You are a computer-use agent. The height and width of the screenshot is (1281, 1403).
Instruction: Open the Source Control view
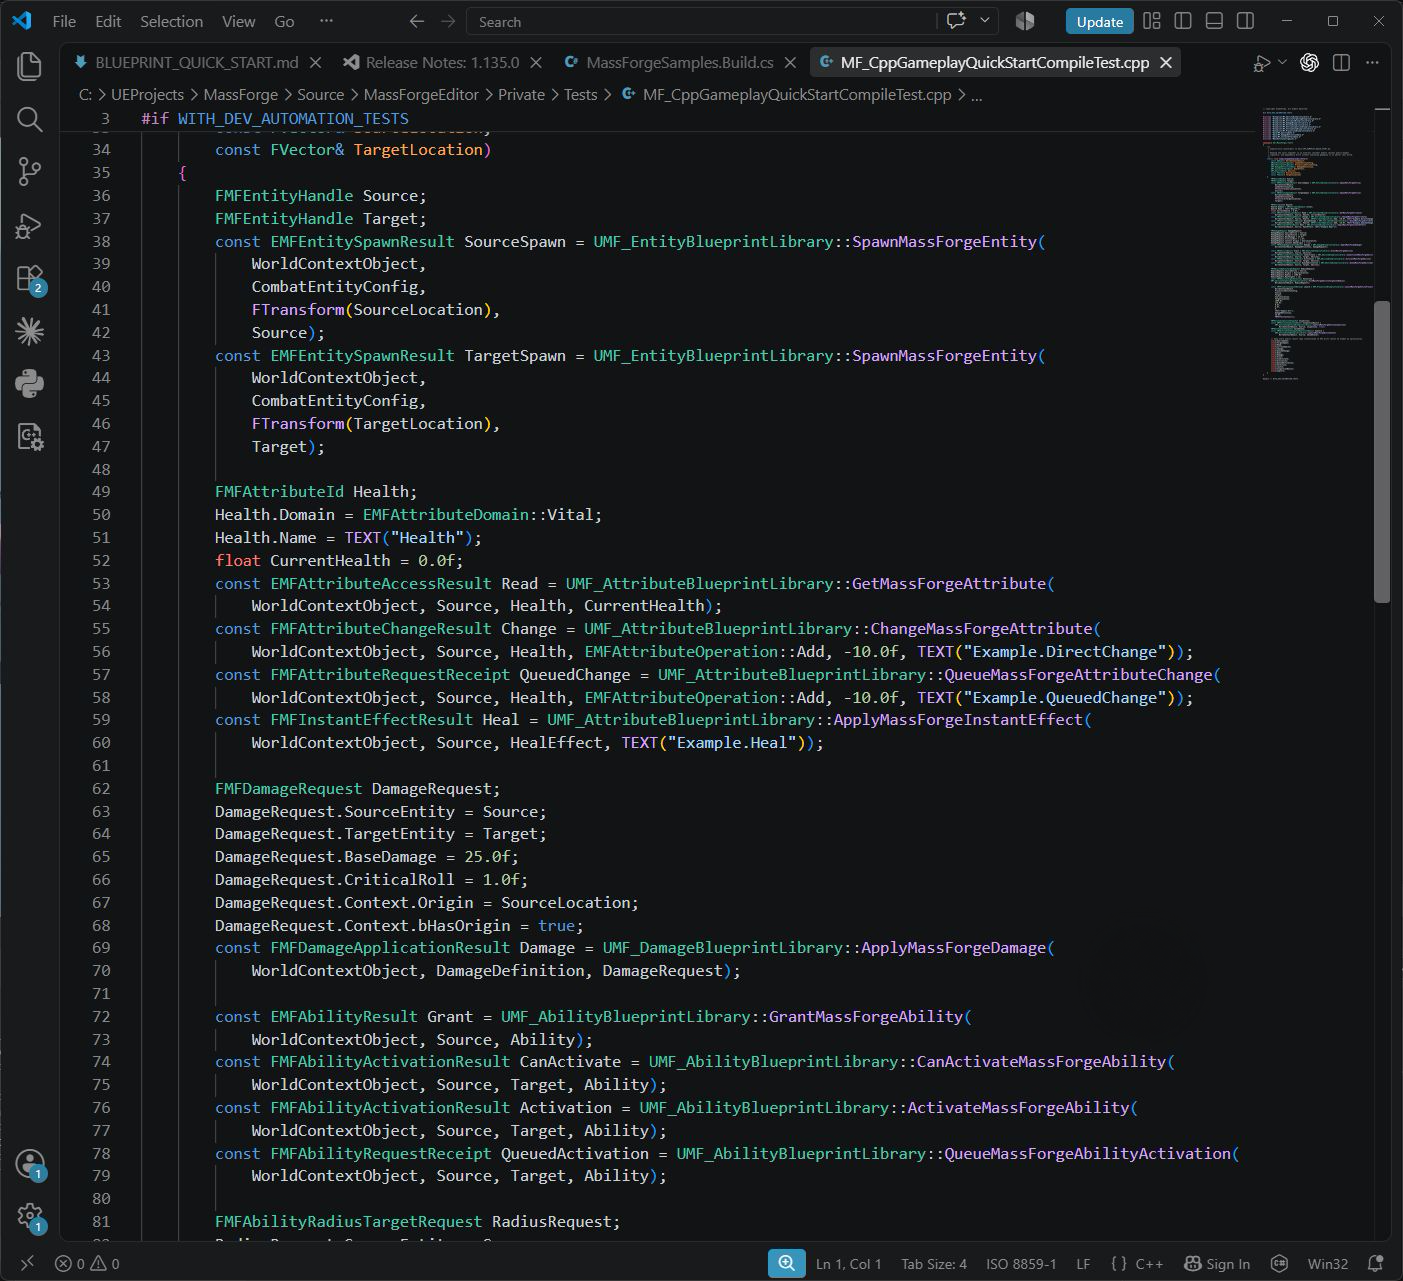30,171
